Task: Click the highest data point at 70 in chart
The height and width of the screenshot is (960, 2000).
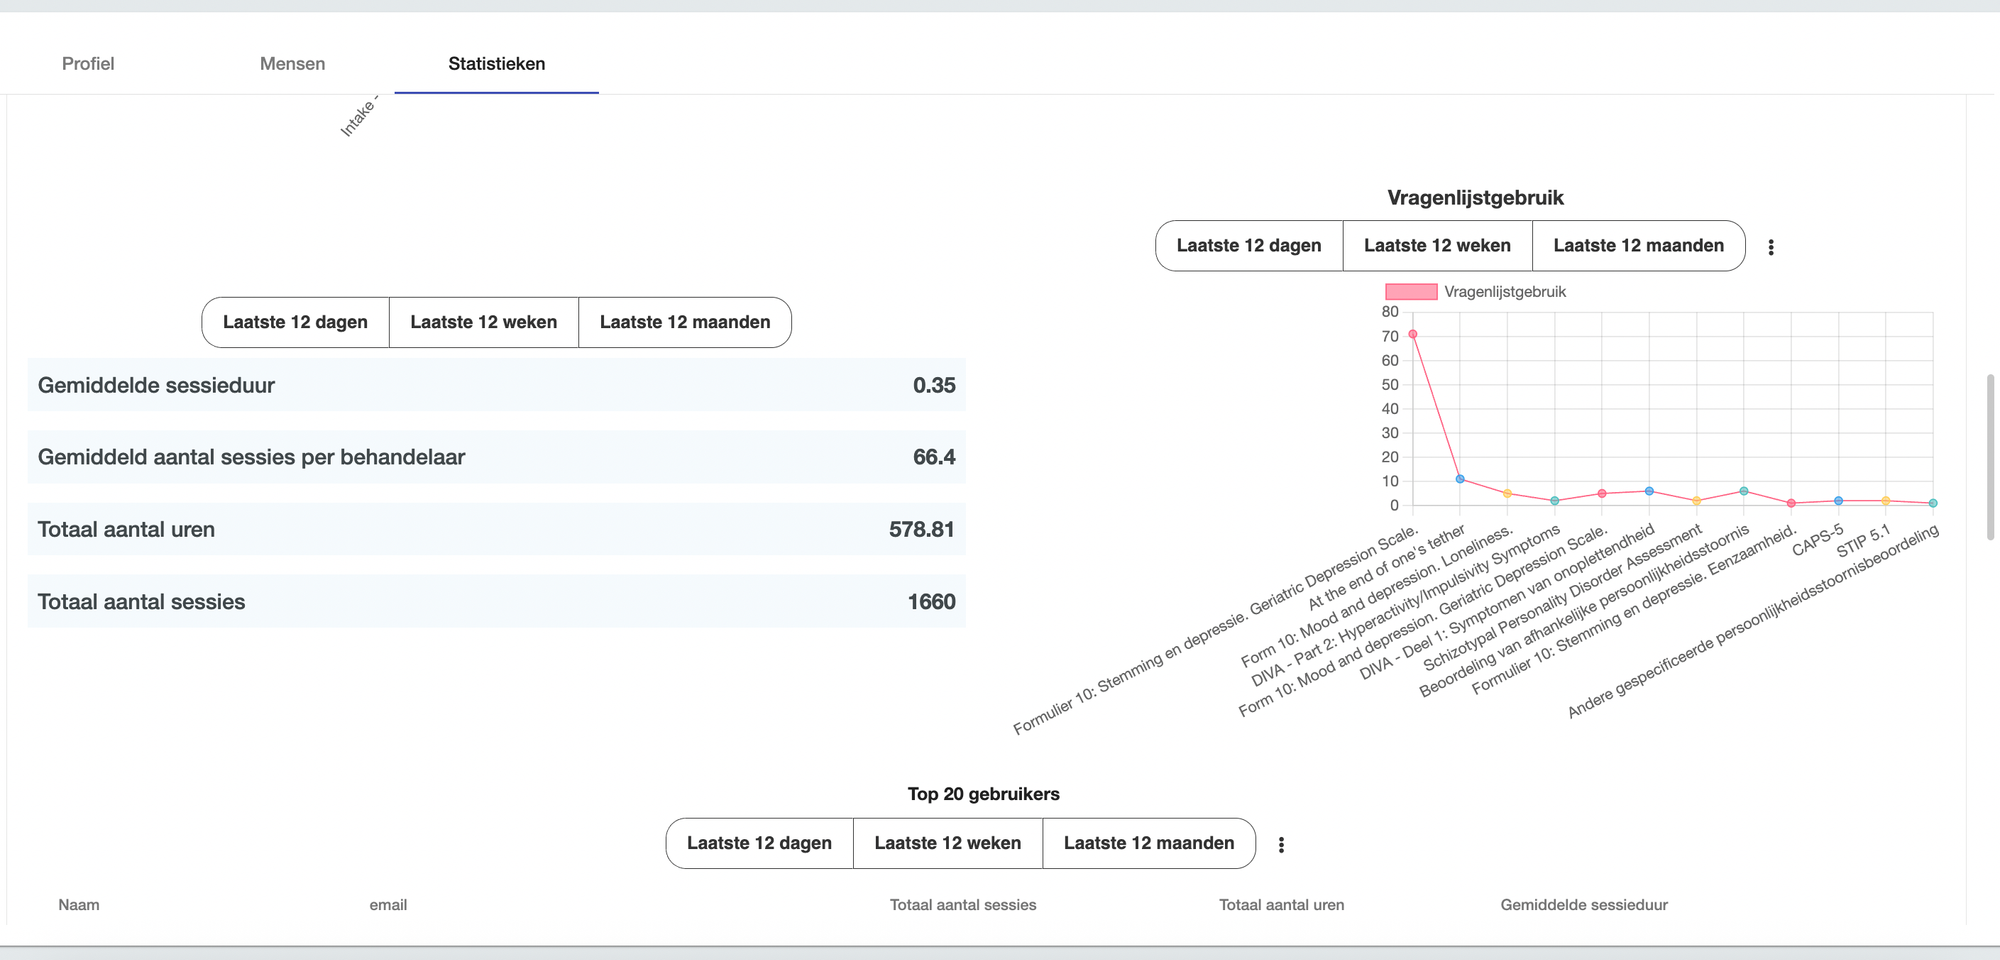Action: click(x=1412, y=334)
